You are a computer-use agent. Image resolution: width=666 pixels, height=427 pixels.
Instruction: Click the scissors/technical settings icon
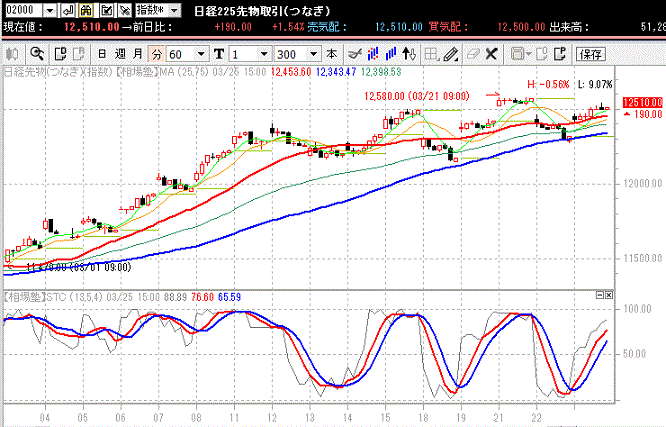pos(354,54)
